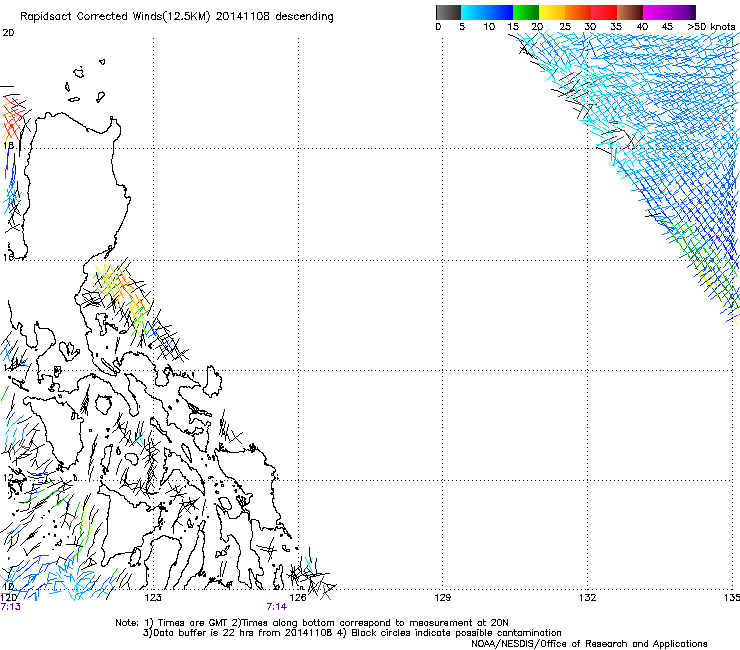Click the cyan 5-10 knots legend segment
This screenshot has height=650, width=740.
(474, 12)
